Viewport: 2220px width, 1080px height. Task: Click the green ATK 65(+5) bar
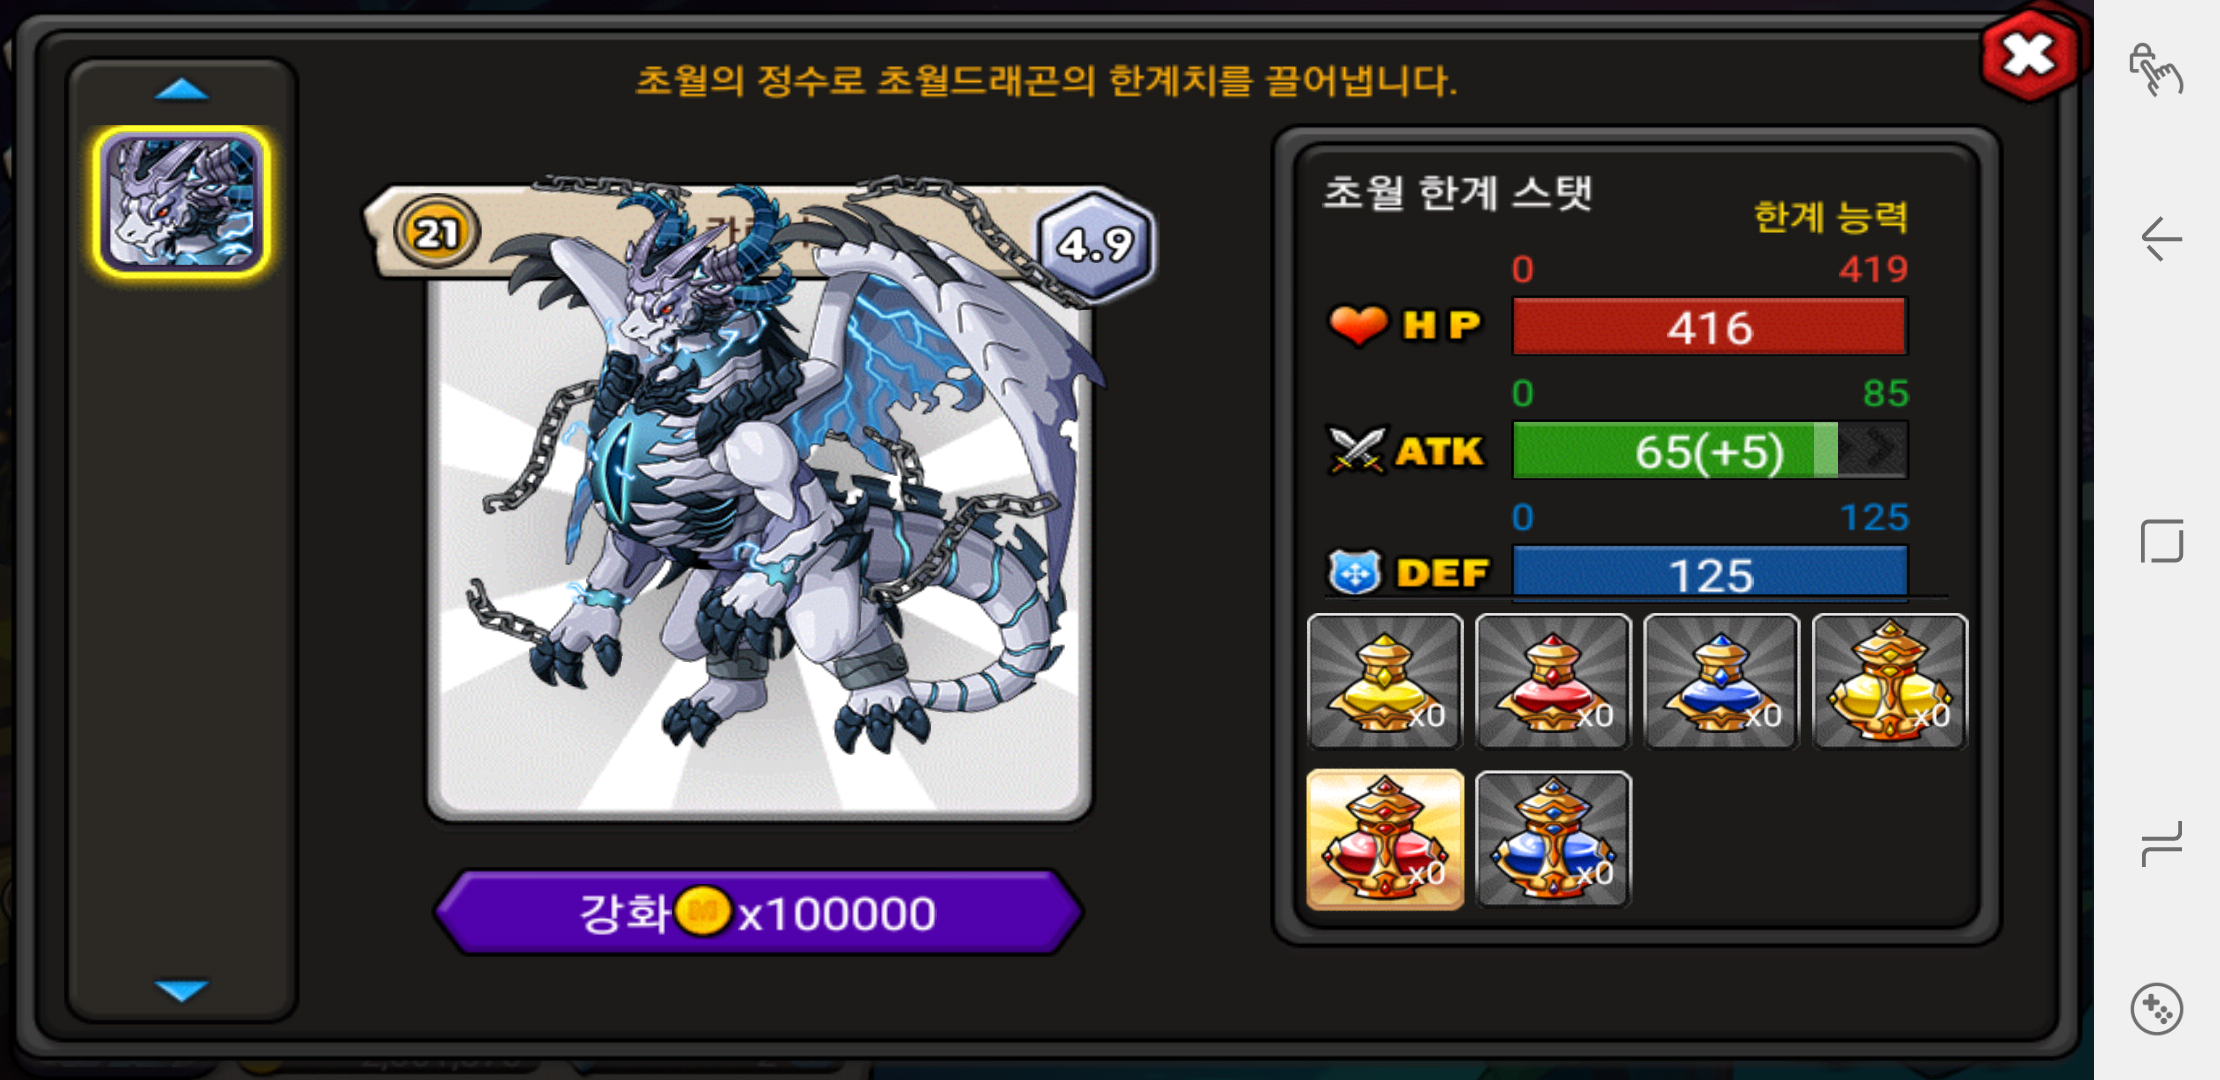click(x=1710, y=450)
